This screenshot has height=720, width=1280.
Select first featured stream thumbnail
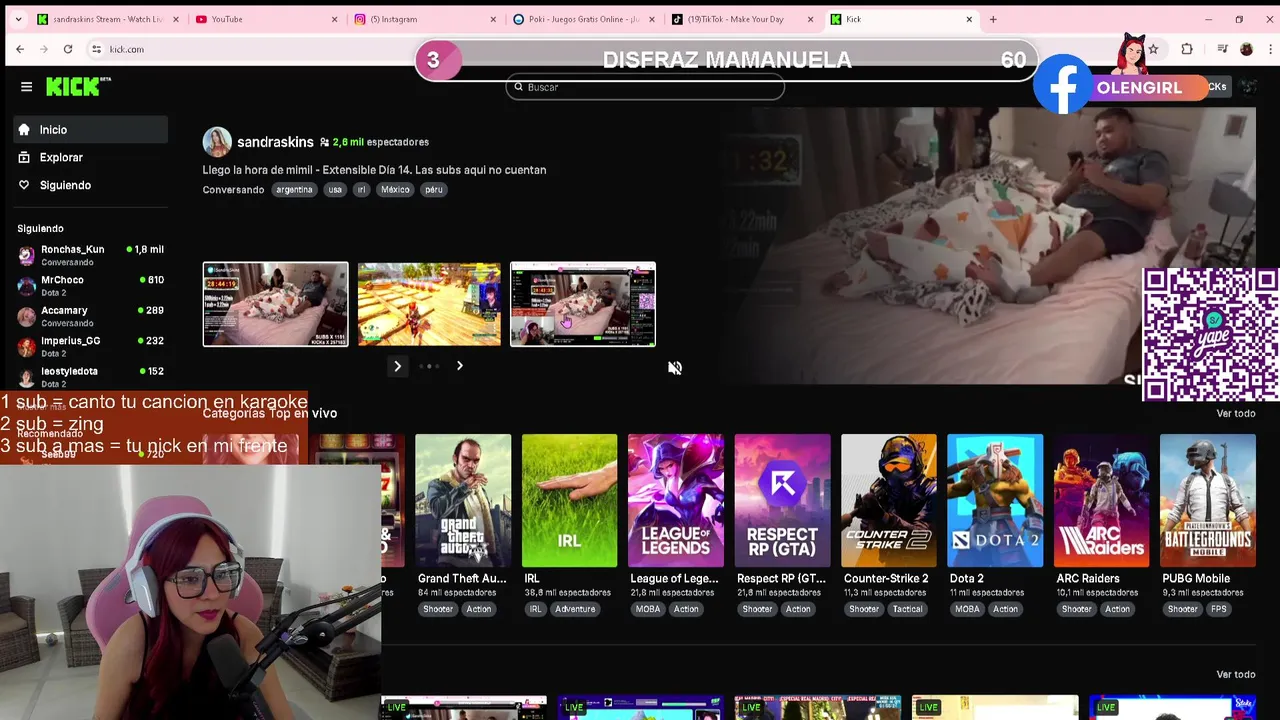275,304
